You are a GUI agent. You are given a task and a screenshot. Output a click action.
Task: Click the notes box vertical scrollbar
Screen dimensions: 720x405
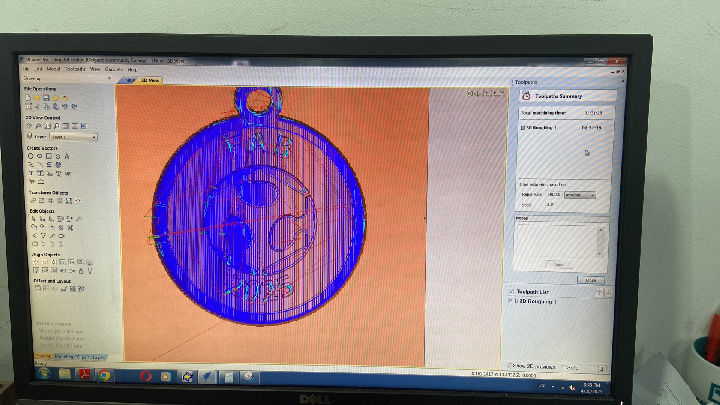coord(600,242)
